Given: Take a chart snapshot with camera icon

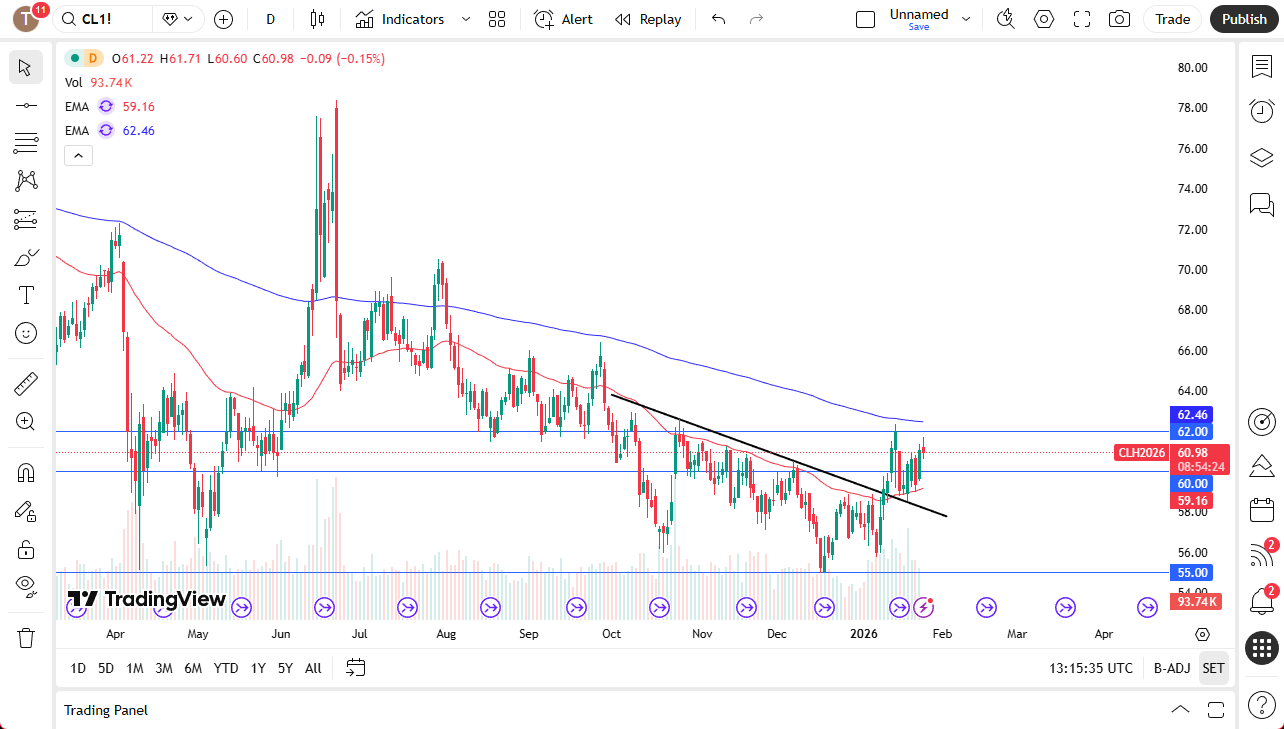Looking at the screenshot, I should click(1120, 19).
